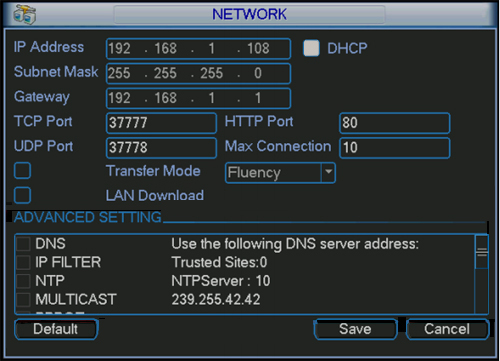The height and width of the screenshot is (361, 500).
Task: Check the IP FILTER setting box
Action: tap(23, 262)
